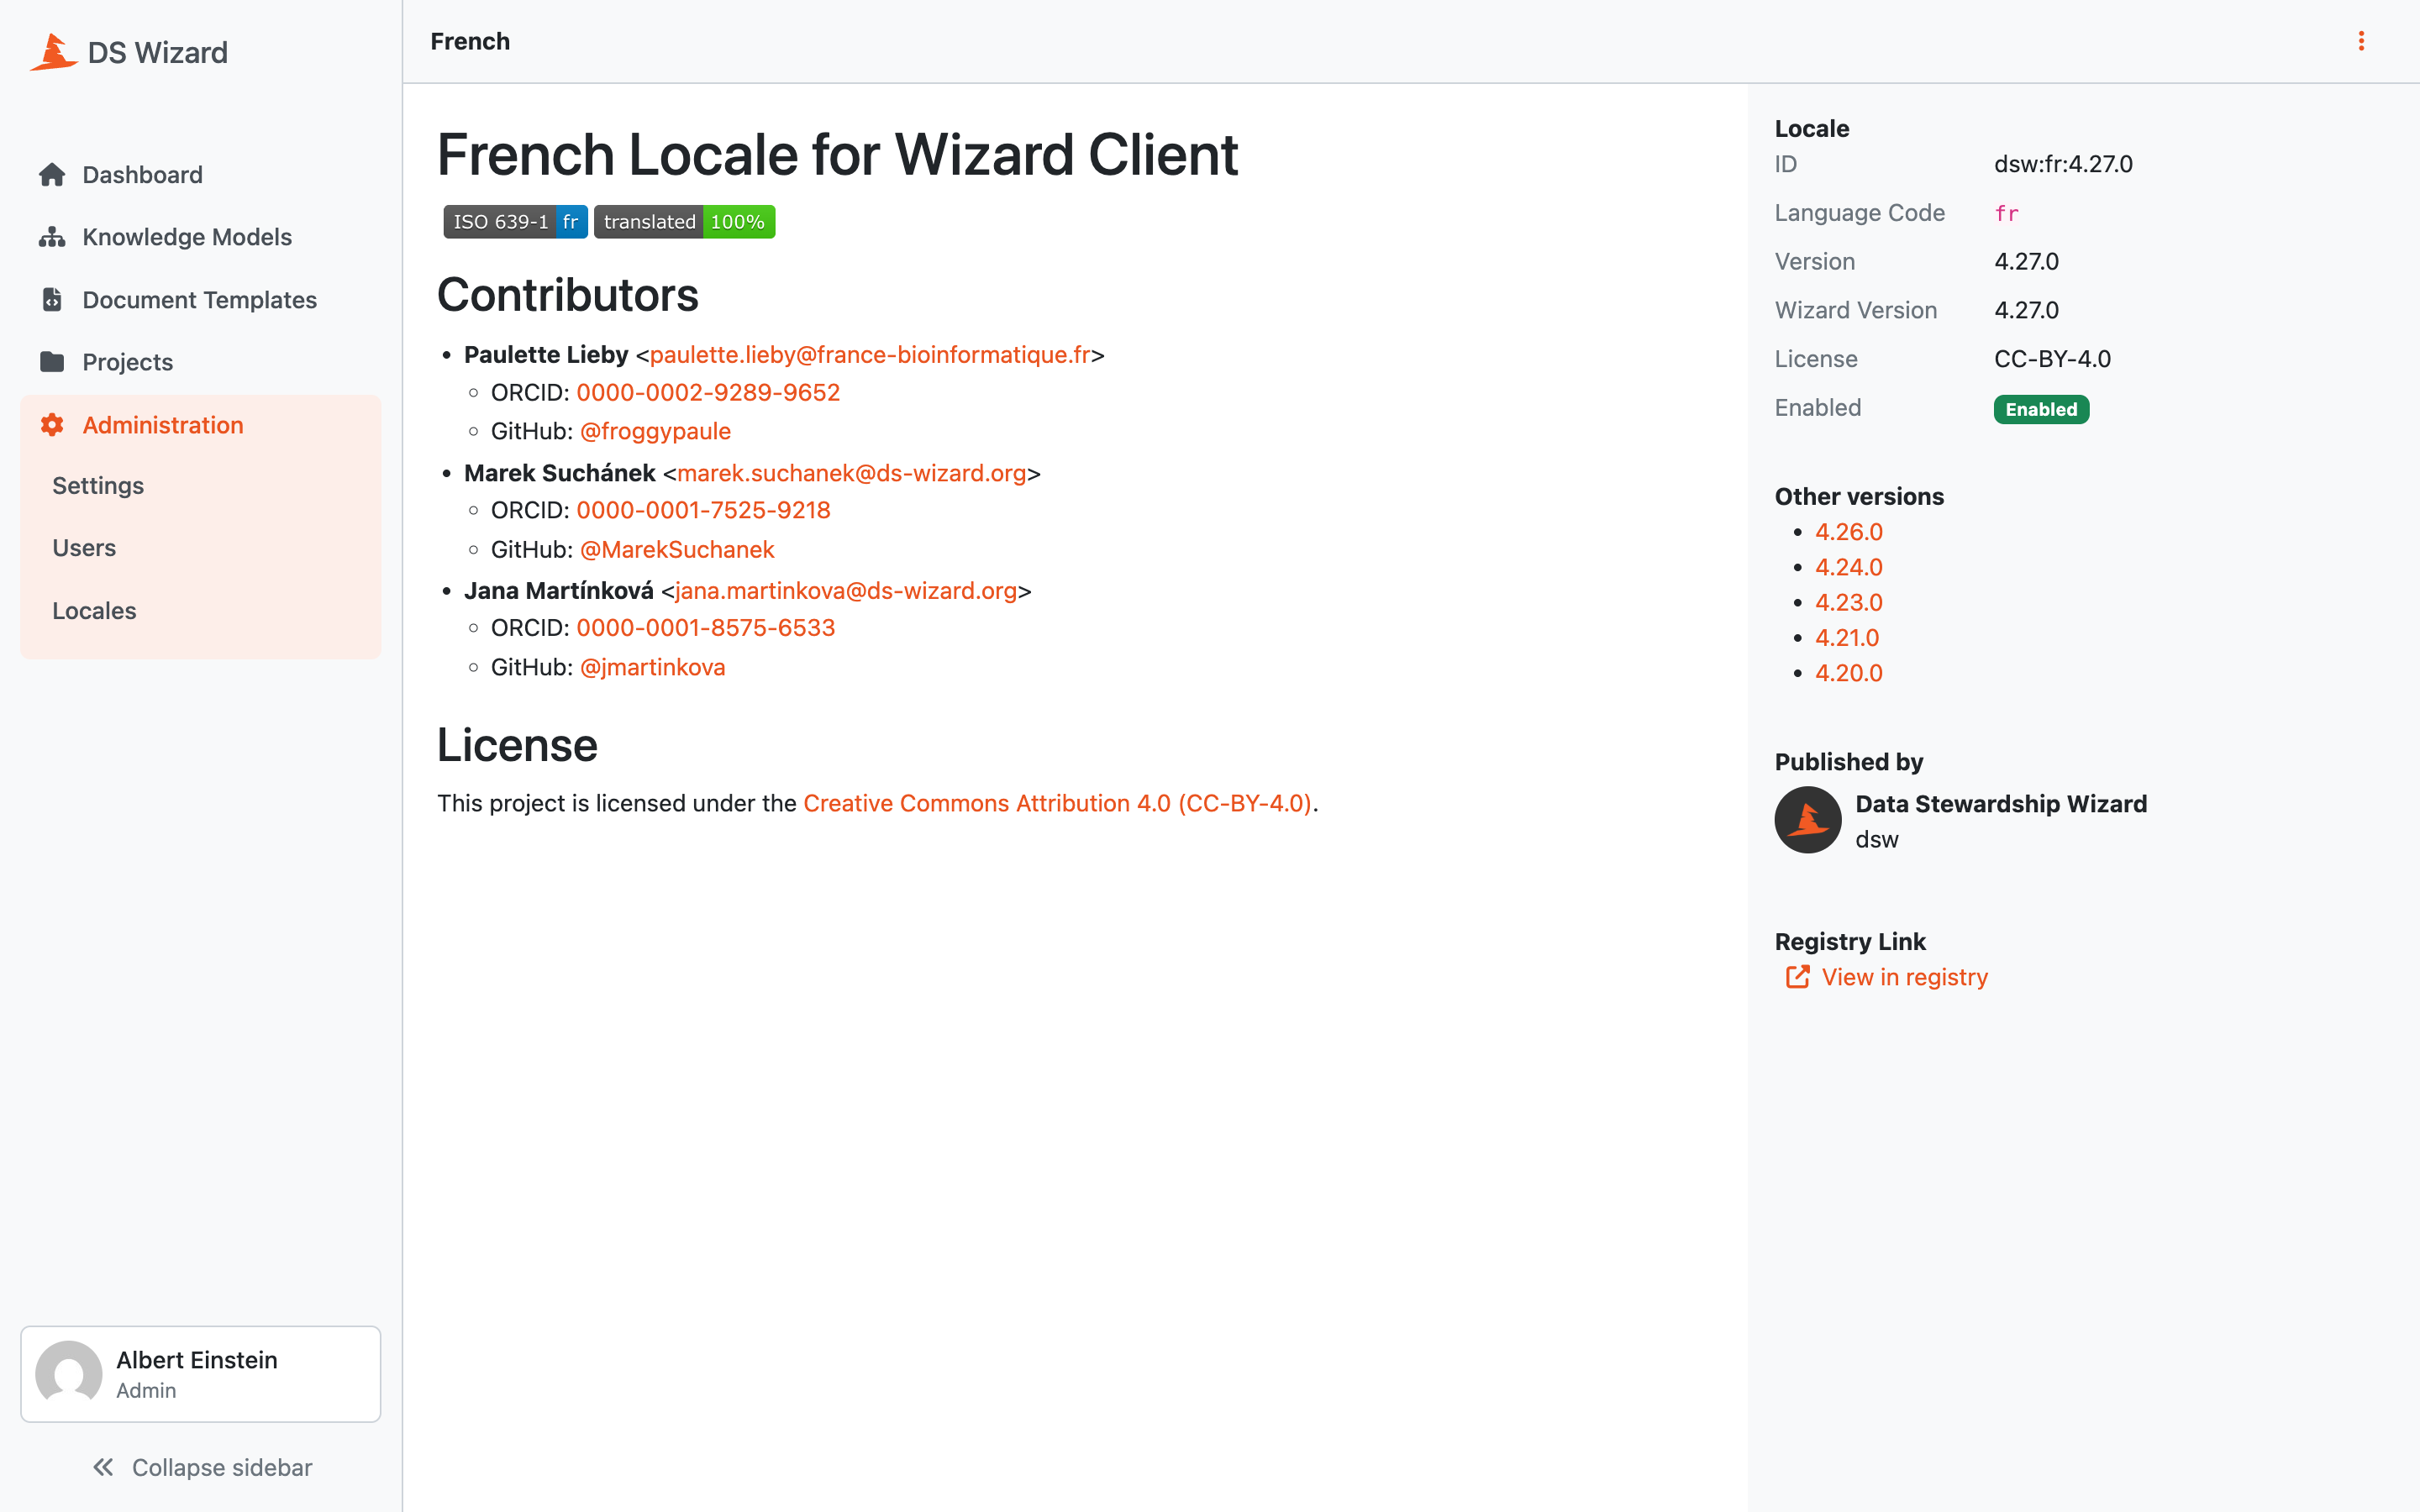2420x1512 pixels.
Task: Click the translated 100% badge
Action: point(684,222)
